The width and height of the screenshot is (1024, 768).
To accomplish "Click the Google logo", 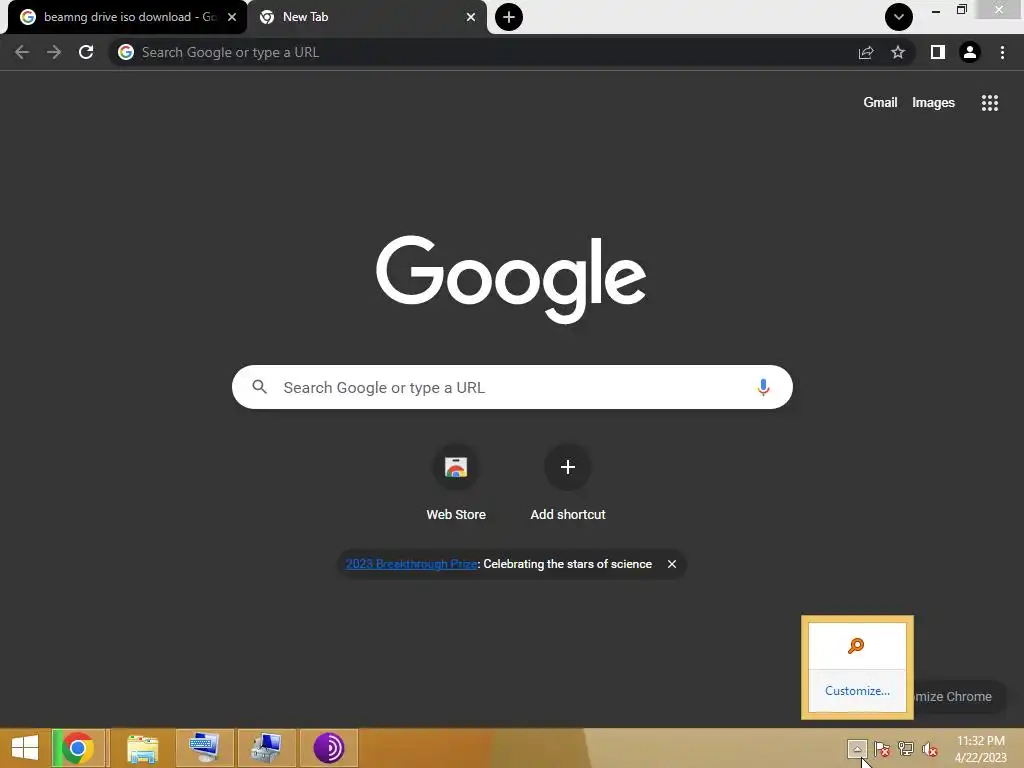I will click(x=511, y=279).
